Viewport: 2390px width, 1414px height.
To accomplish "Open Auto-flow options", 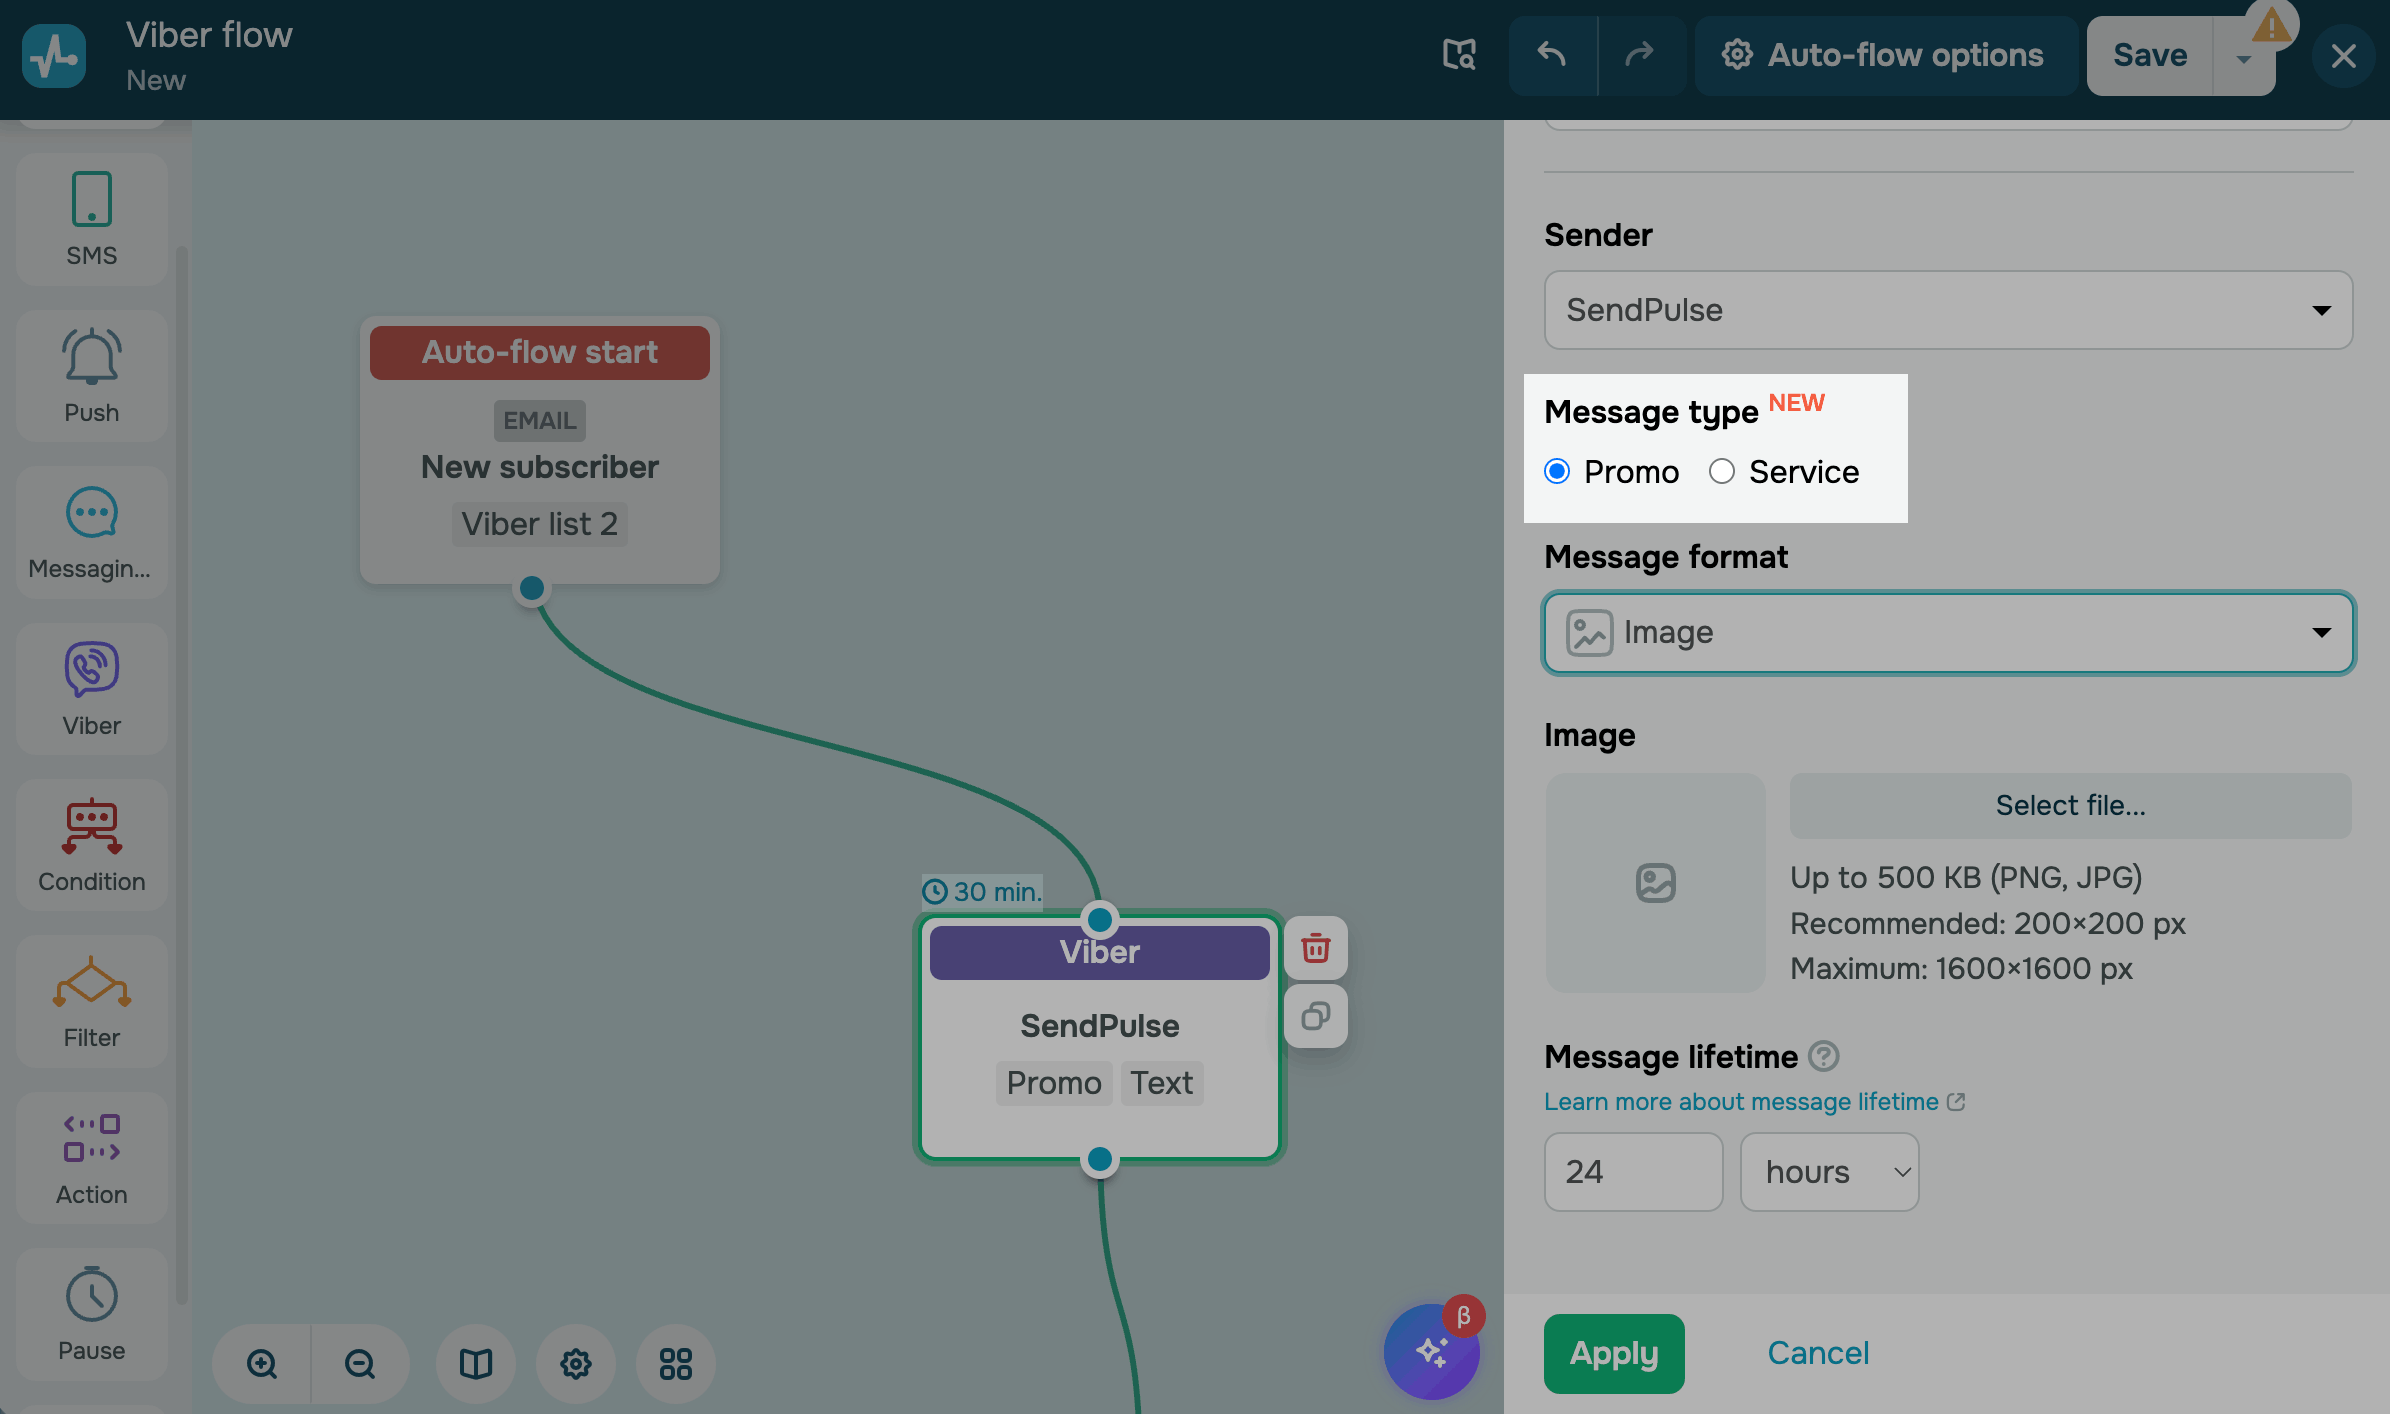I will tap(1885, 55).
